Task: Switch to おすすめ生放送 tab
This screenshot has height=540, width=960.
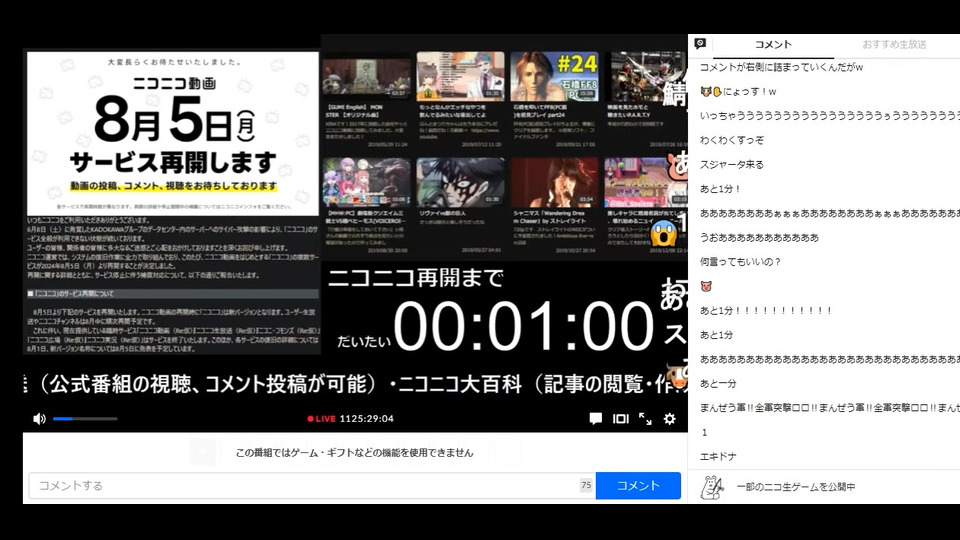Action: tap(894, 45)
